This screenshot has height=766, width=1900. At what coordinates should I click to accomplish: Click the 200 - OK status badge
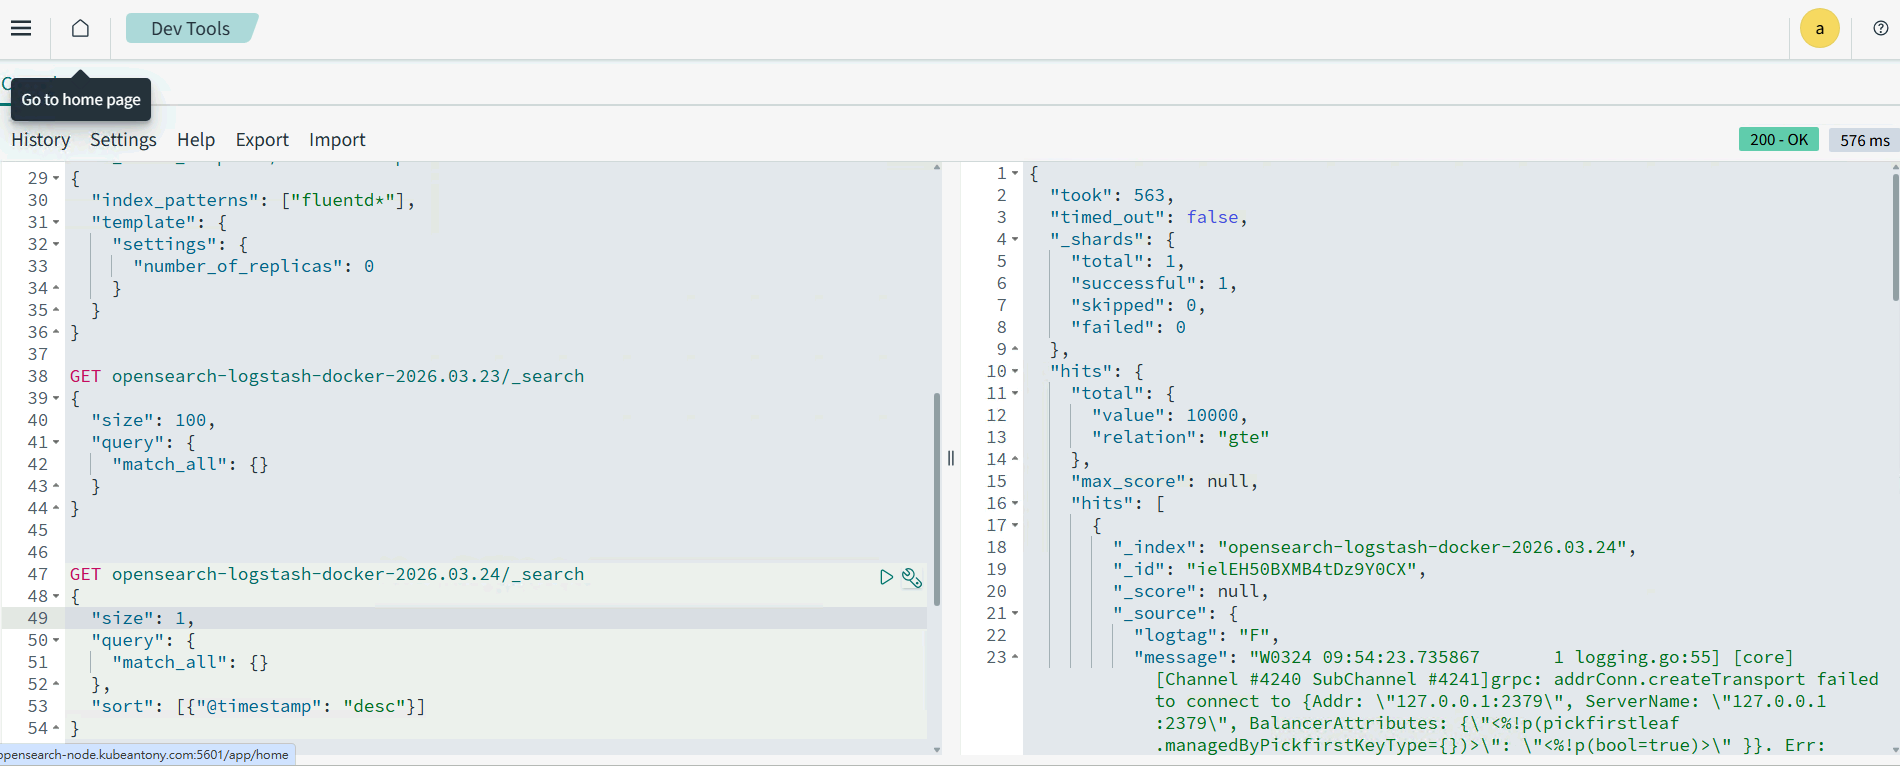1778,140
